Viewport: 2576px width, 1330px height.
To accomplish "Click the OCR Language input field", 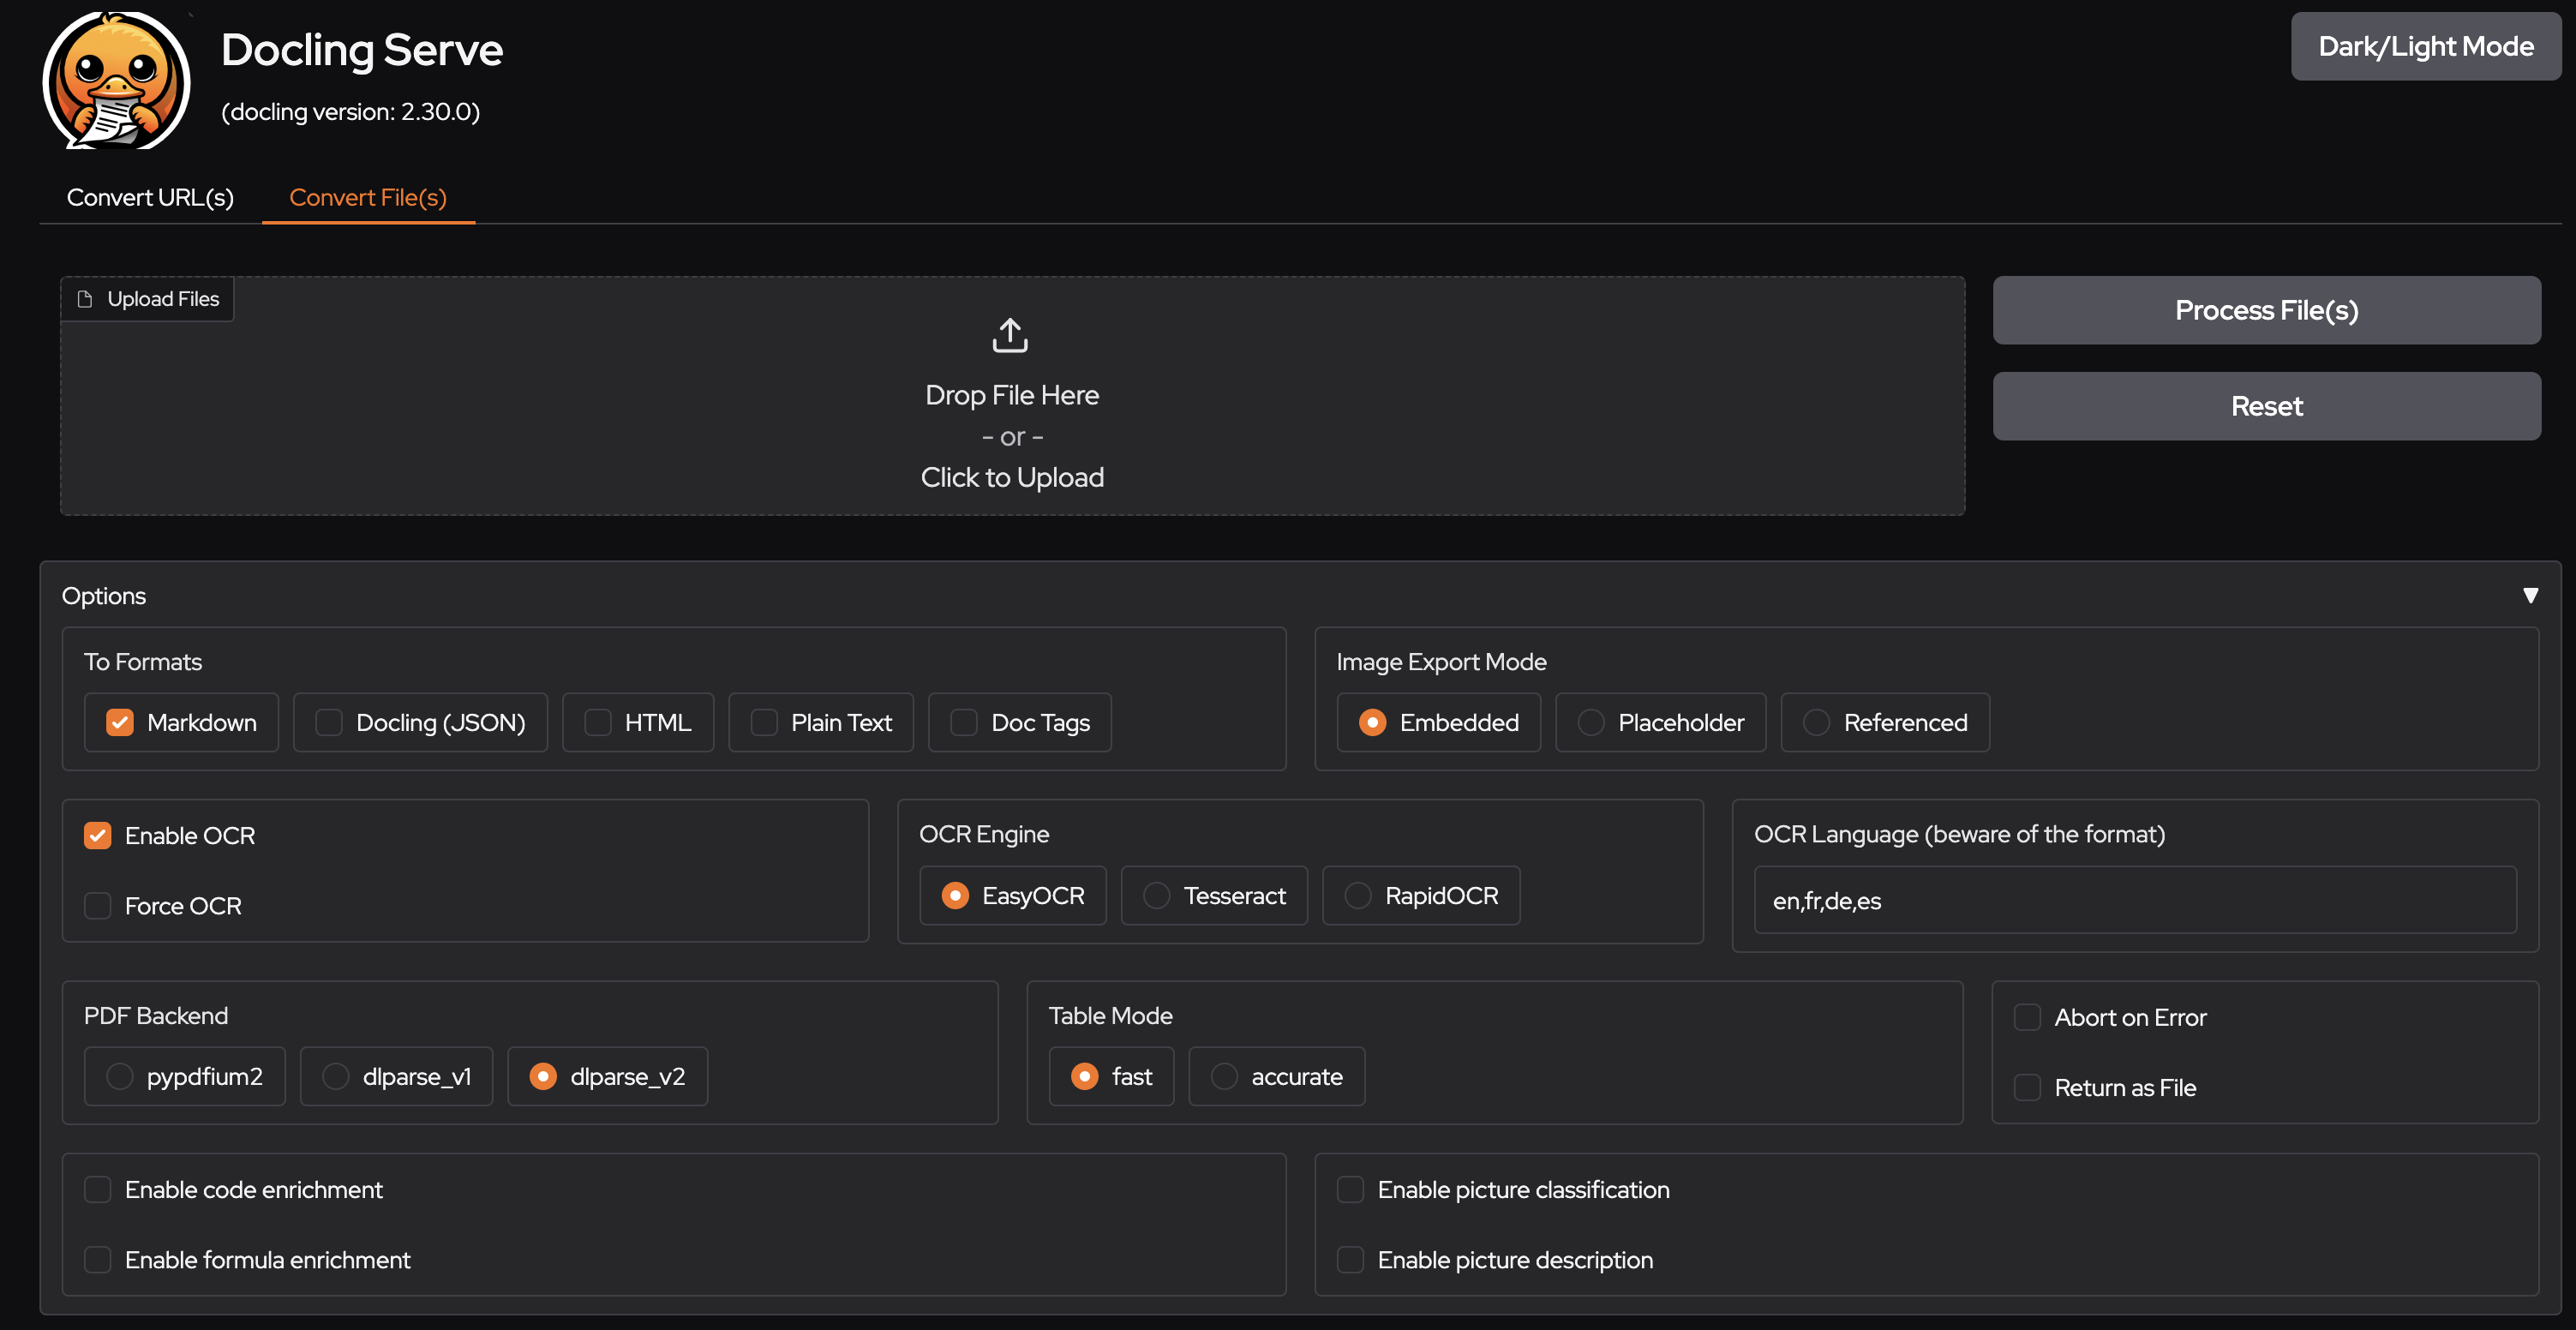I will [x=2135, y=900].
